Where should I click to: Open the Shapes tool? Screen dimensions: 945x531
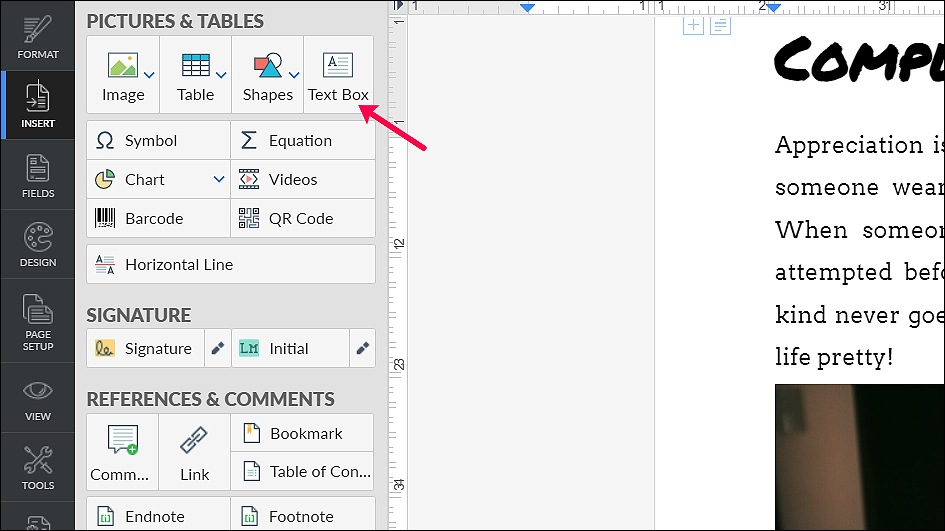pos(268,75)
